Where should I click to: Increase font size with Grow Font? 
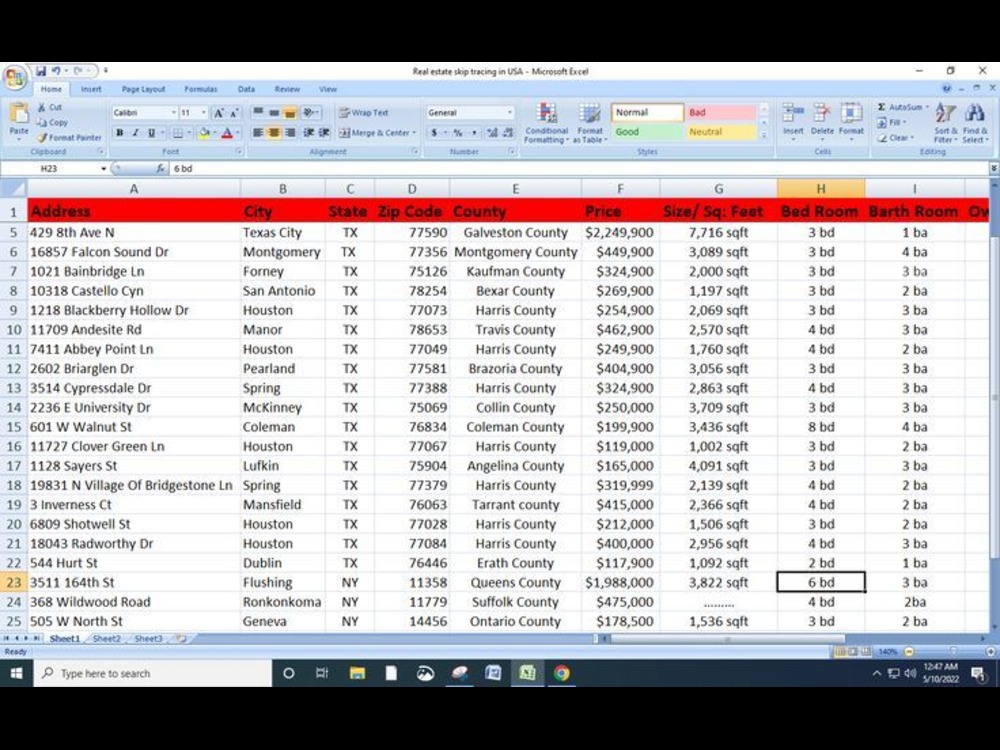(x=219, y=113)
